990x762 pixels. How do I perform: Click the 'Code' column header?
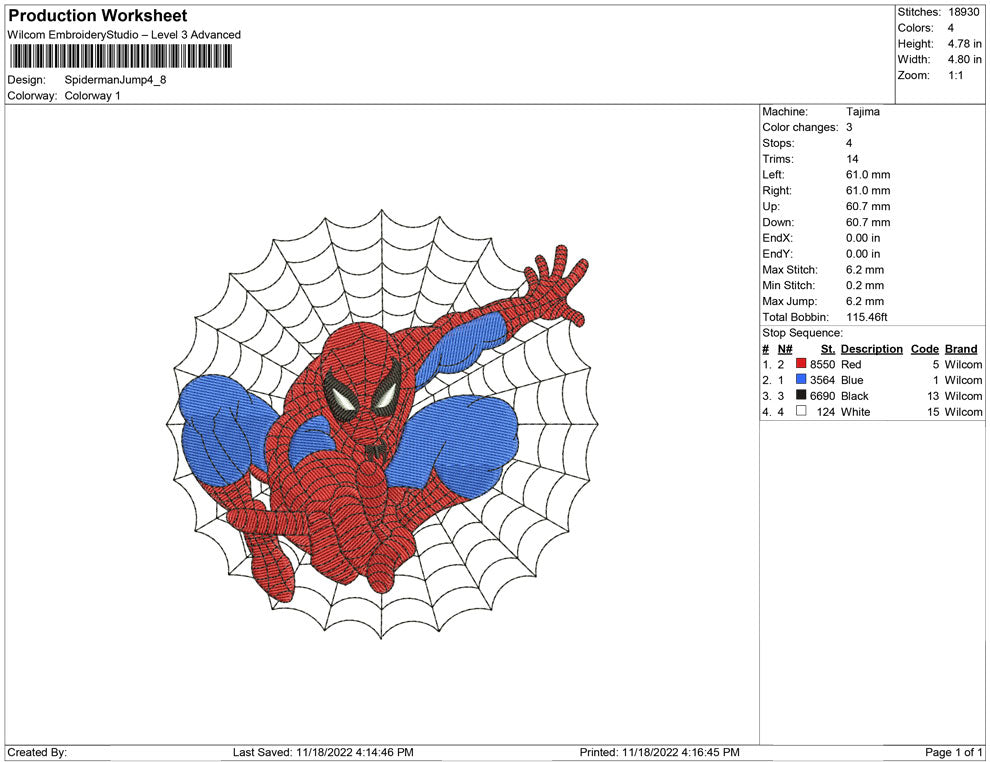click(x=924, y=348)
